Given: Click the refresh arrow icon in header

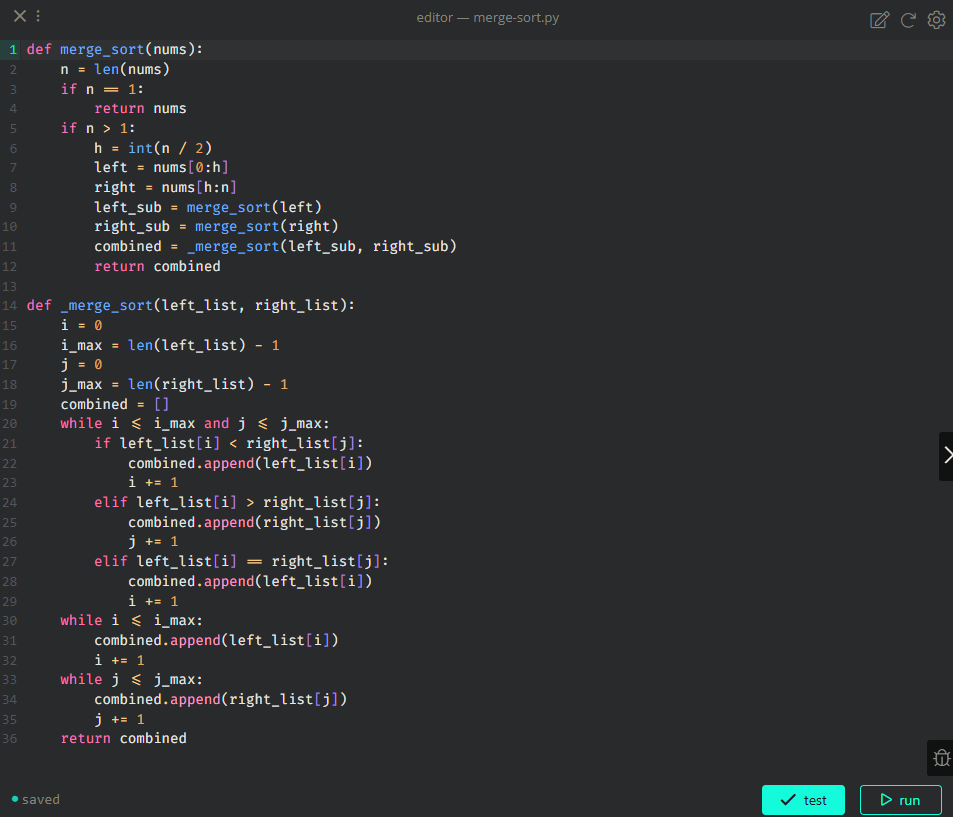Looking at the screenshot, I should coord(908,20).
